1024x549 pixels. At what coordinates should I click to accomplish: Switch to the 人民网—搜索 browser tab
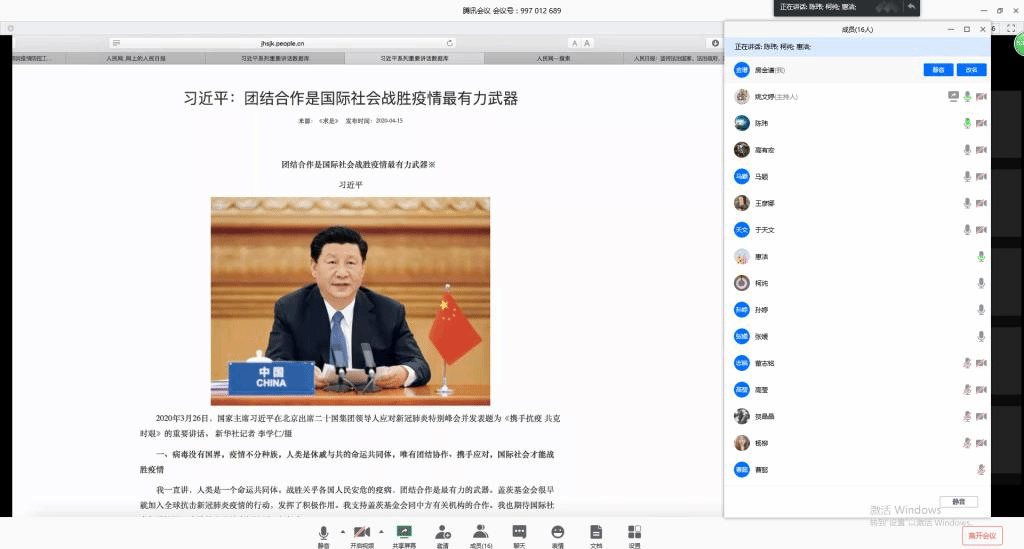click(545, 59)
